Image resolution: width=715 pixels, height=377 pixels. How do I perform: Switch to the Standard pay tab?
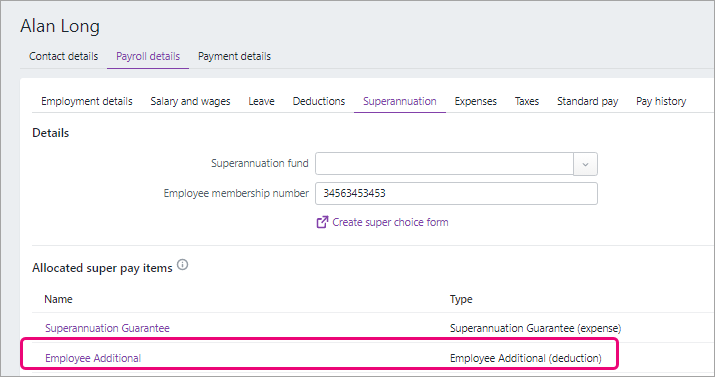(587, 101)
